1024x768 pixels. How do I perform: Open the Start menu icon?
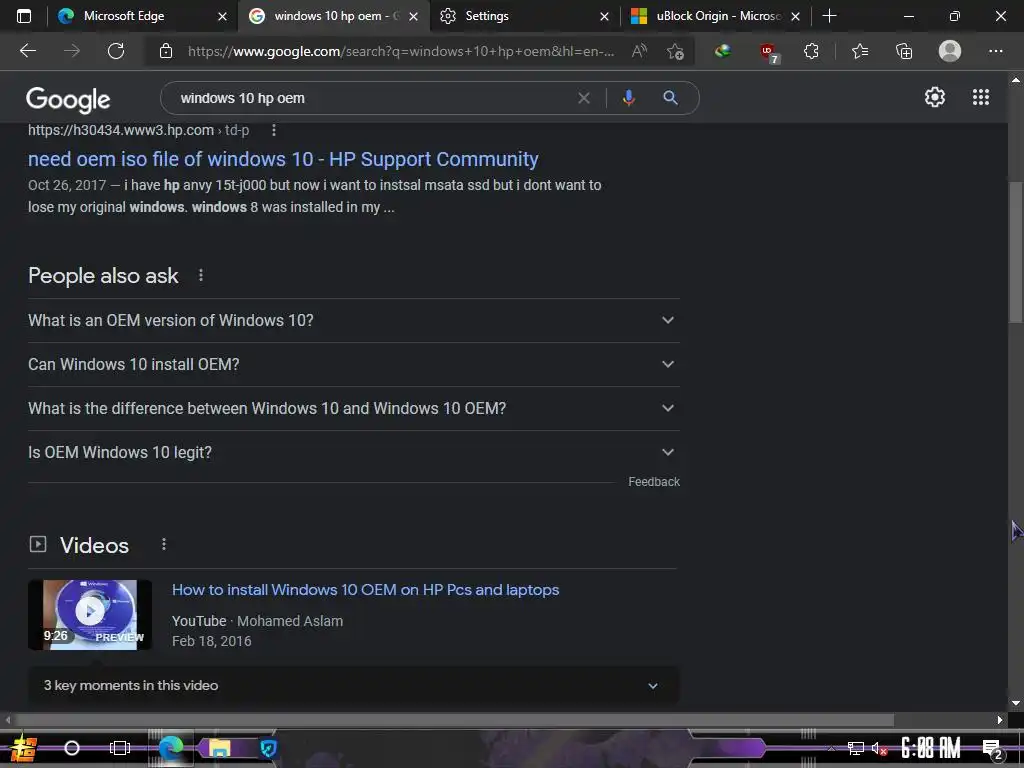(x=23, y=748)
